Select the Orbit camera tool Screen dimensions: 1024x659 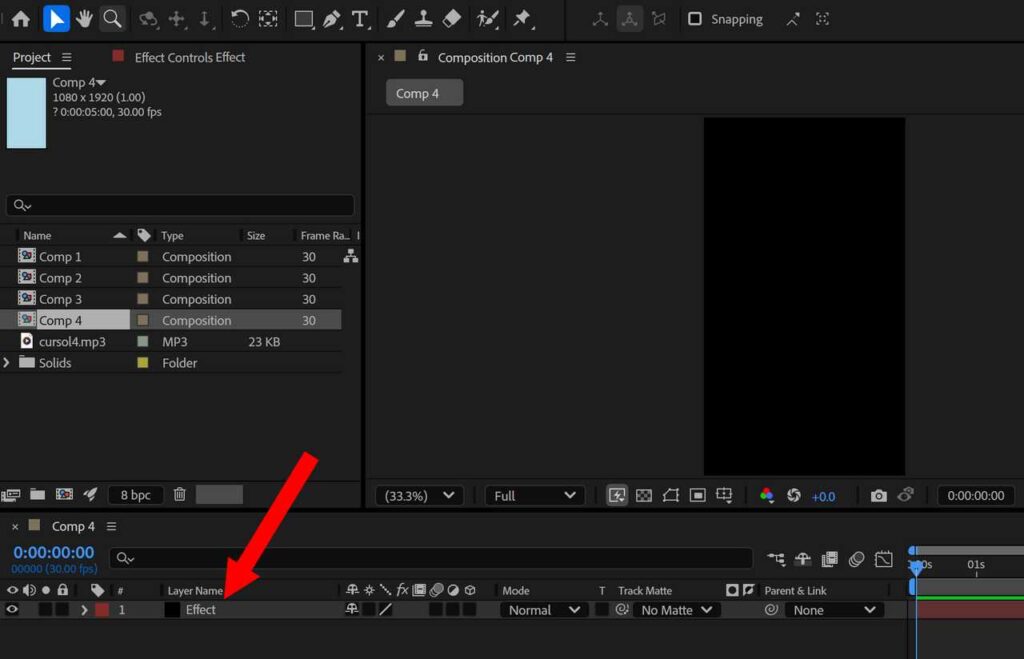(x=148, y=19)
